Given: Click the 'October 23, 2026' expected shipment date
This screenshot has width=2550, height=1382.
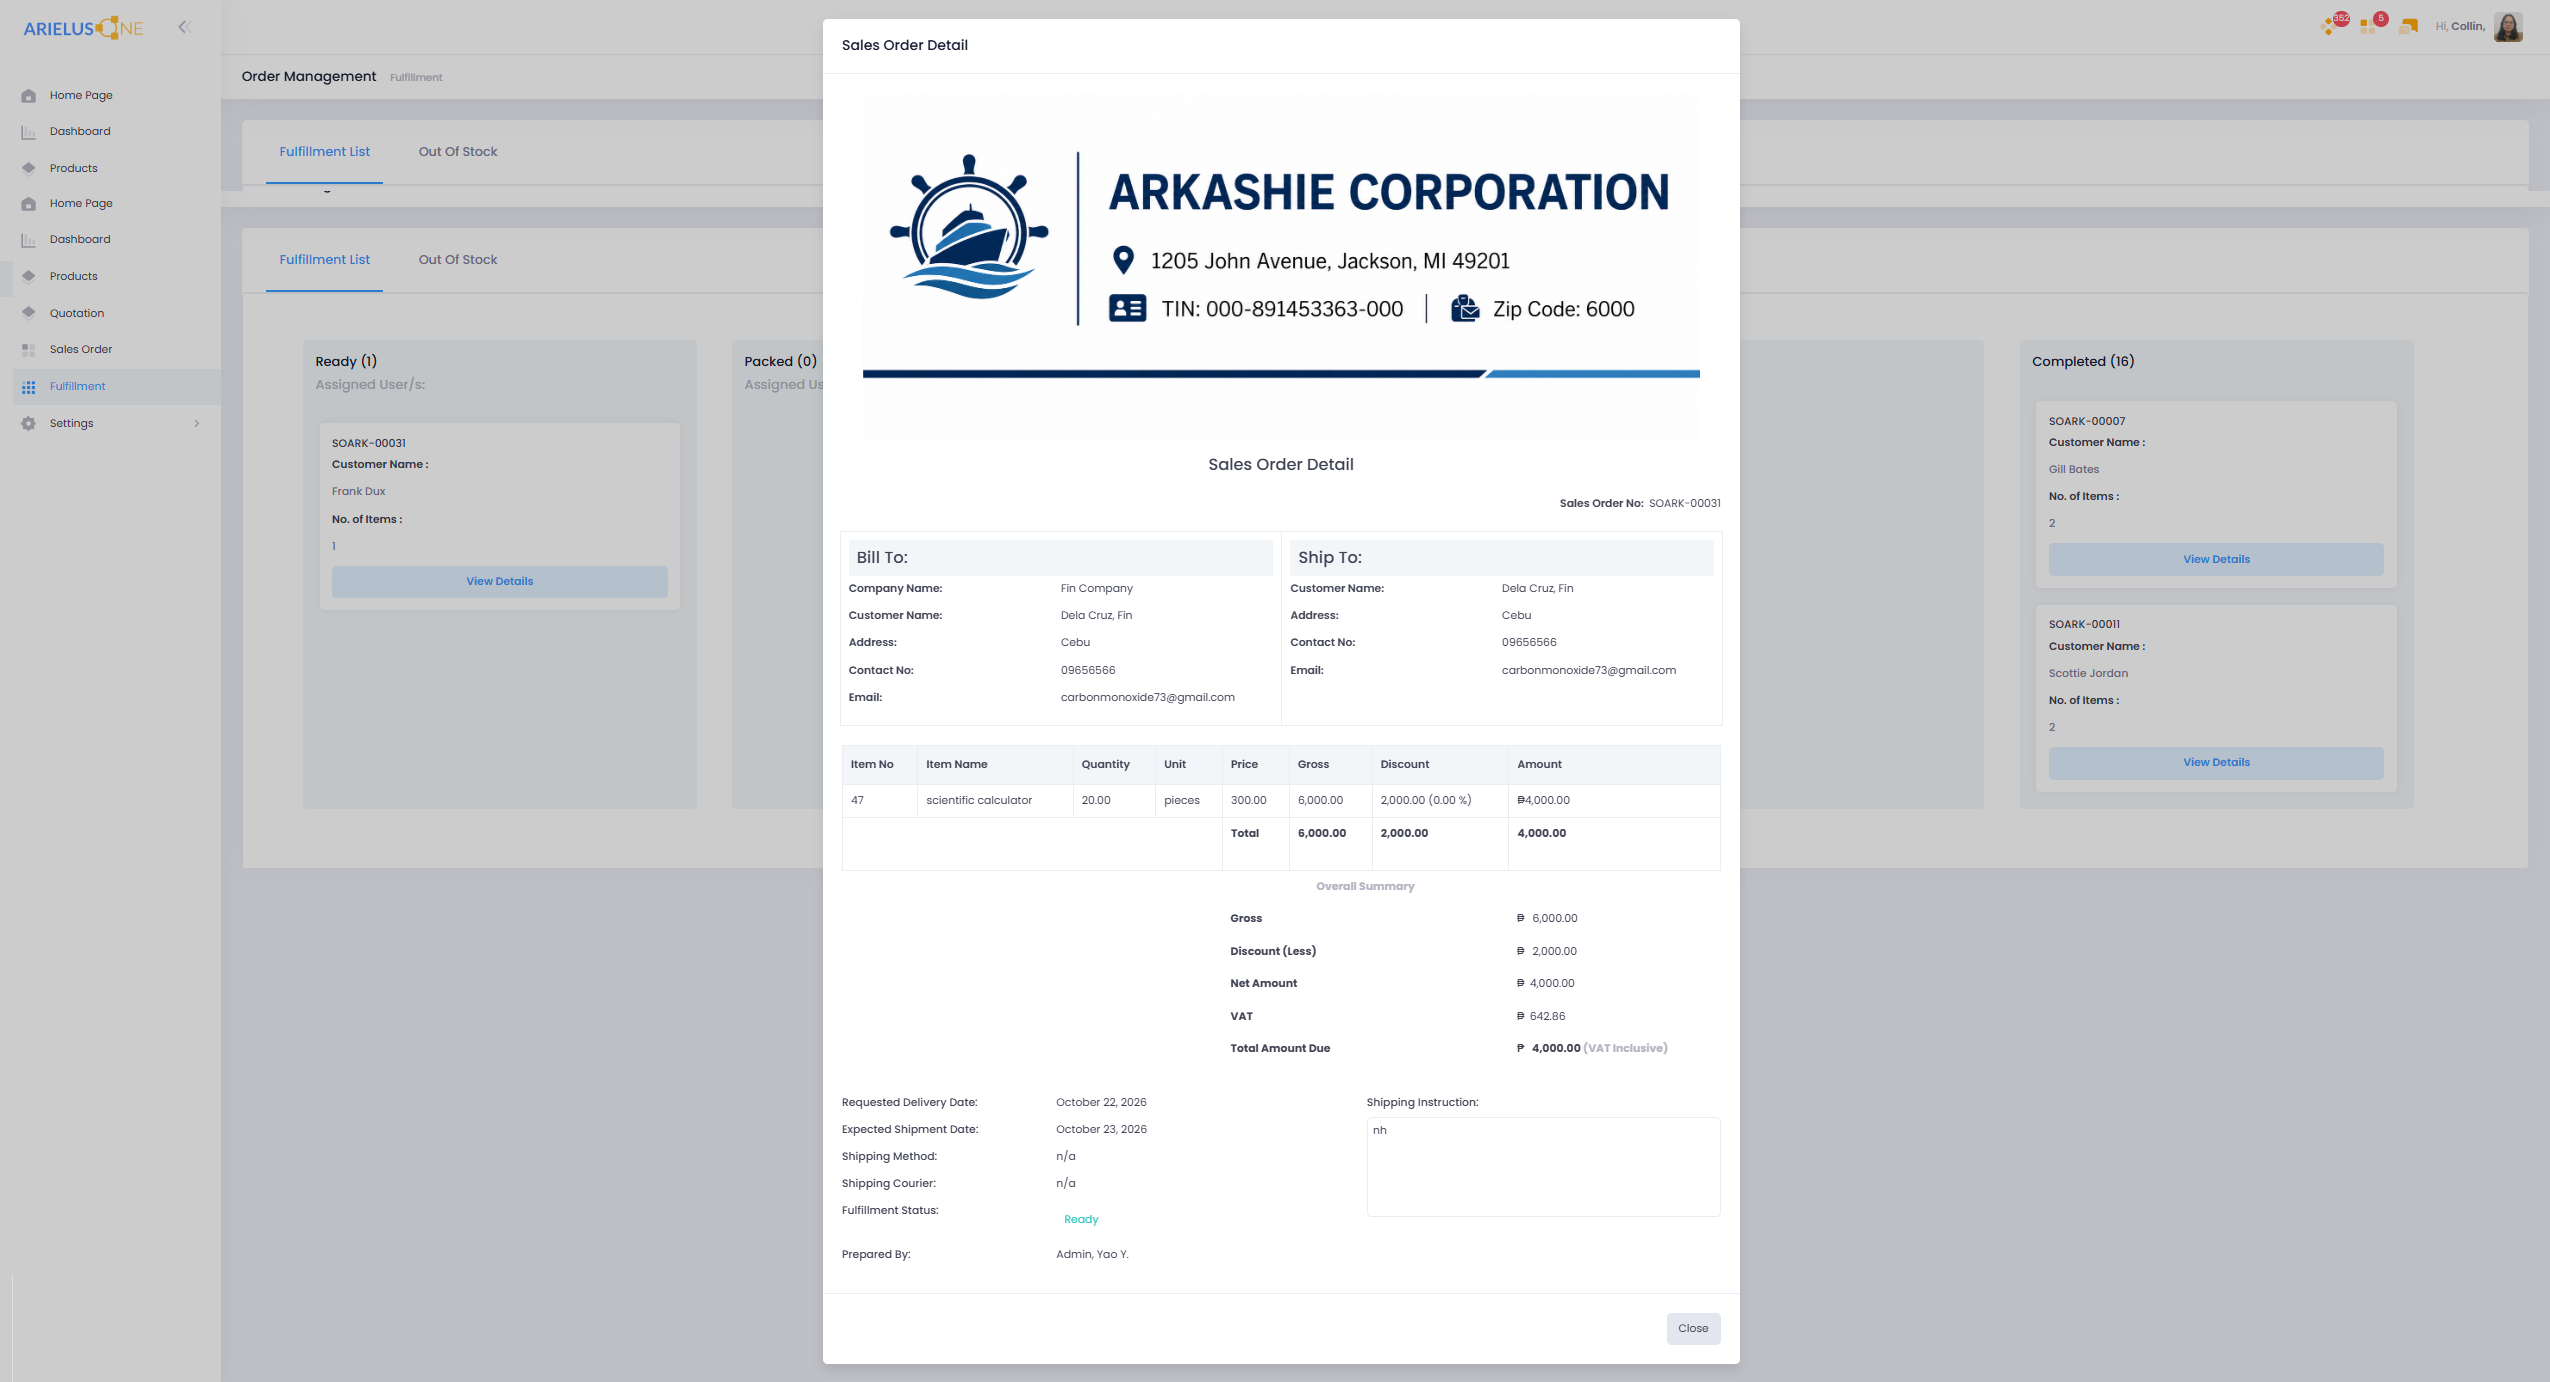Looking at the screenshot, I should [x=1101, y=1129].
